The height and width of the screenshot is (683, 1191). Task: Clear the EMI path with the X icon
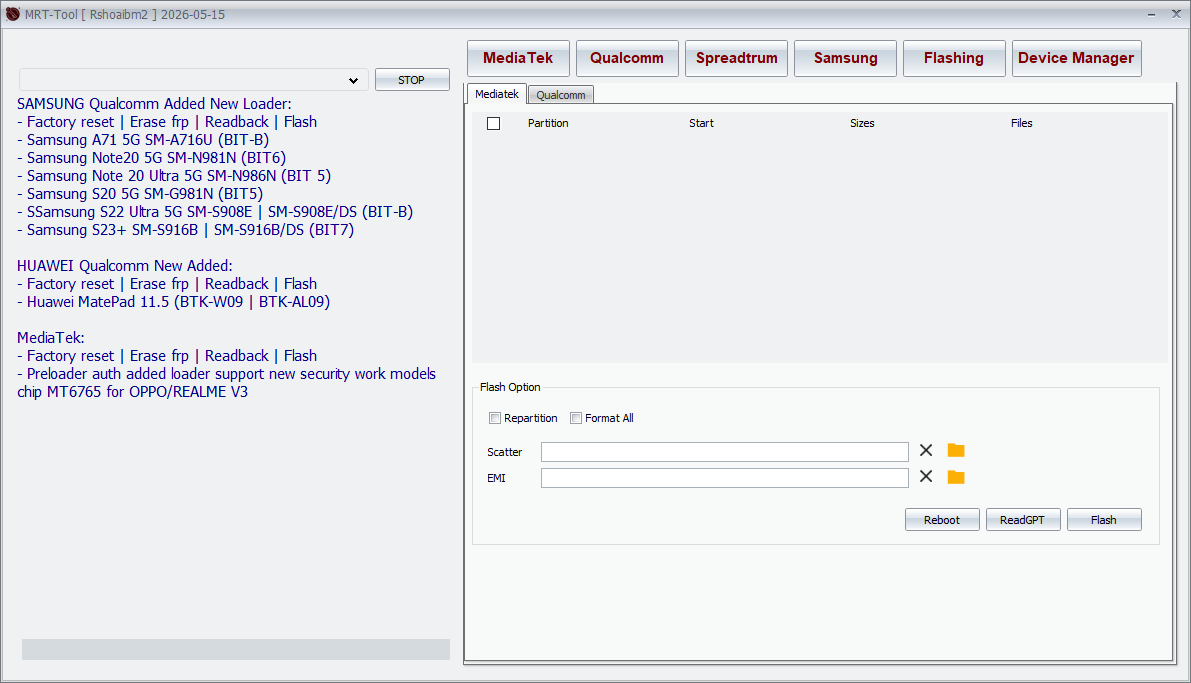click(925, 477)
